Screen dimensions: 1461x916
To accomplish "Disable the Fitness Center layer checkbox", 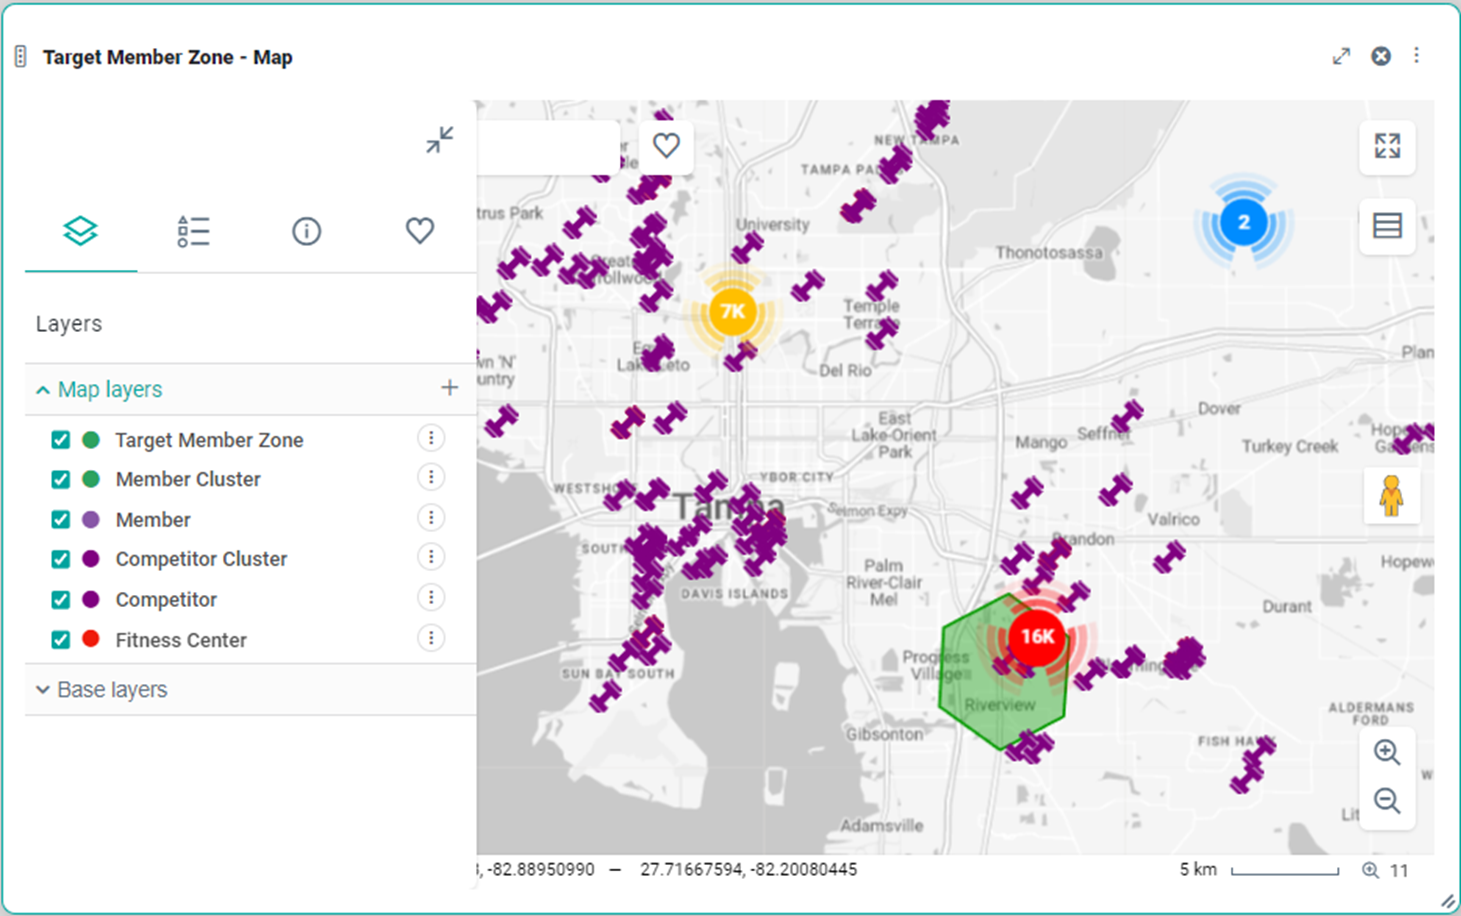I will click(61, 640).
